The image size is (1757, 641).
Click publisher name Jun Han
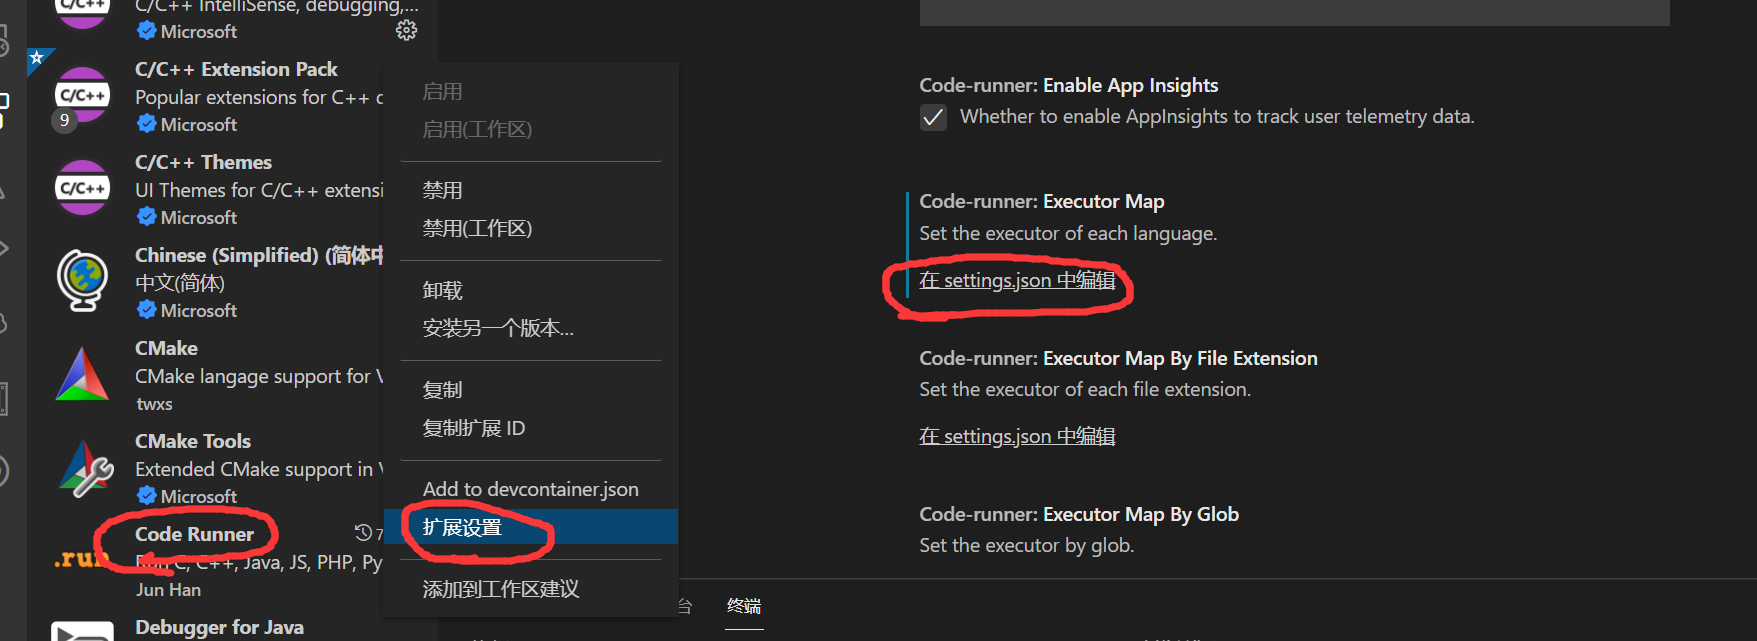point(168,590)
